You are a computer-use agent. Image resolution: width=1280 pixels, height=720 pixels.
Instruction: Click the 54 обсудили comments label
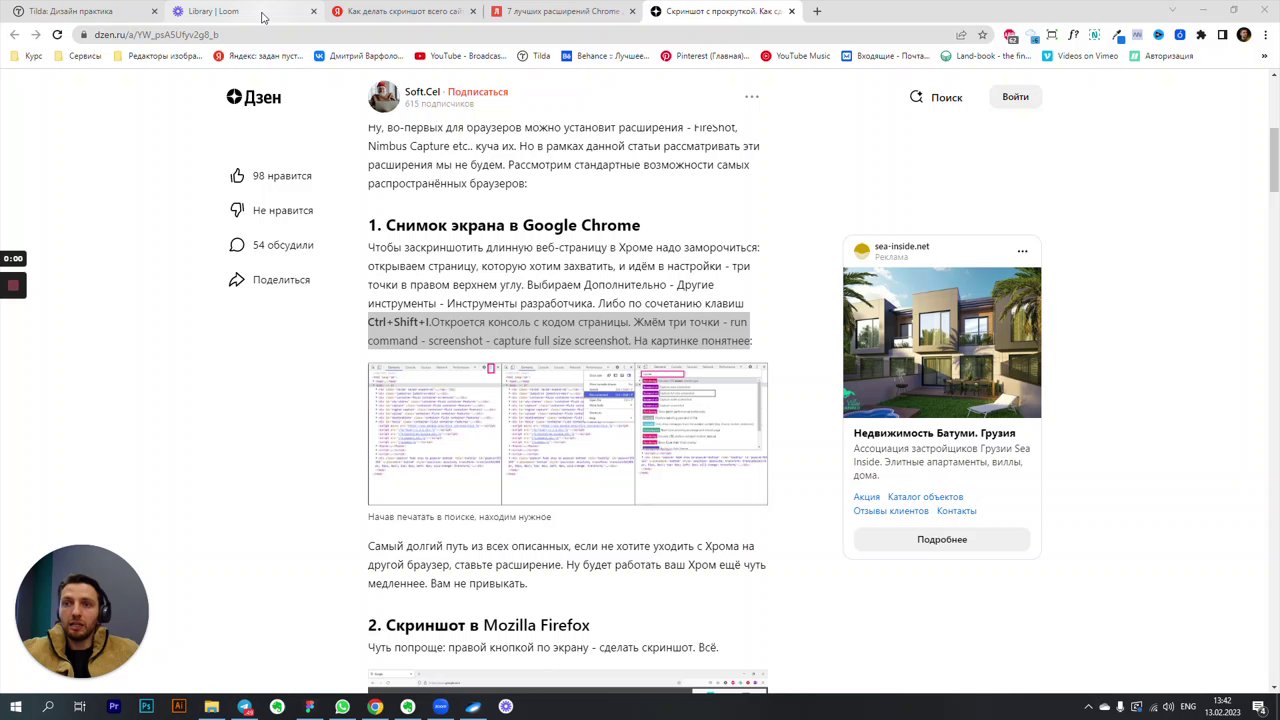pos(283,245)
